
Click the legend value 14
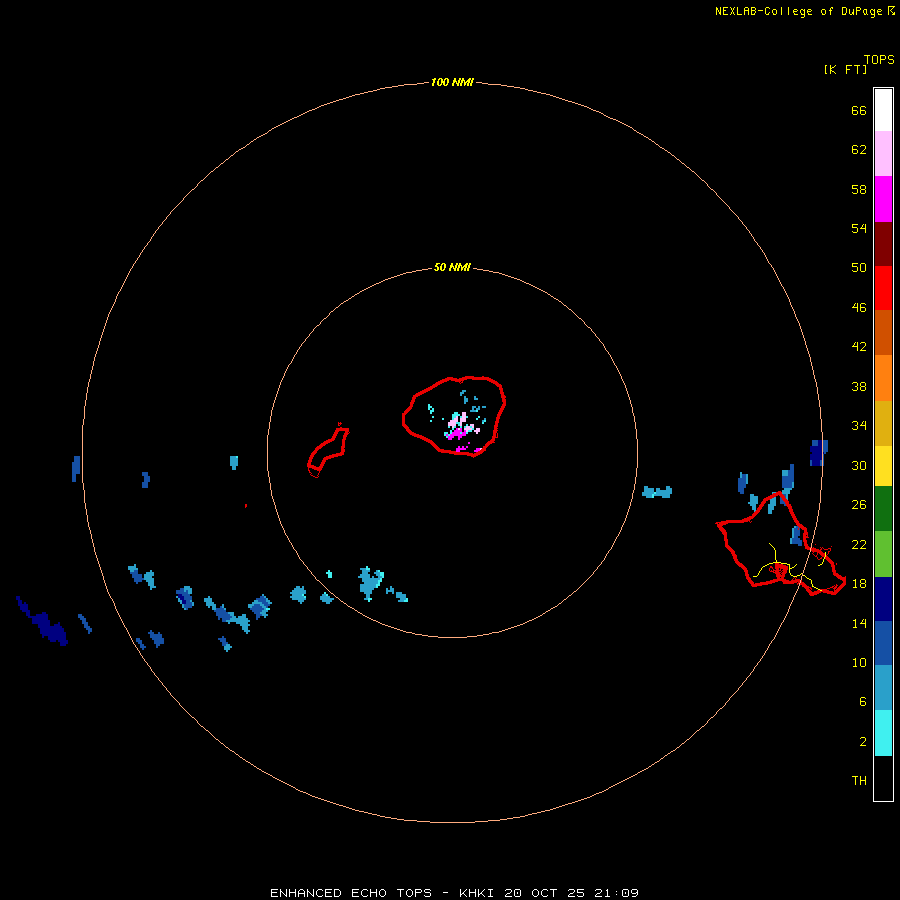coord(859,623)
